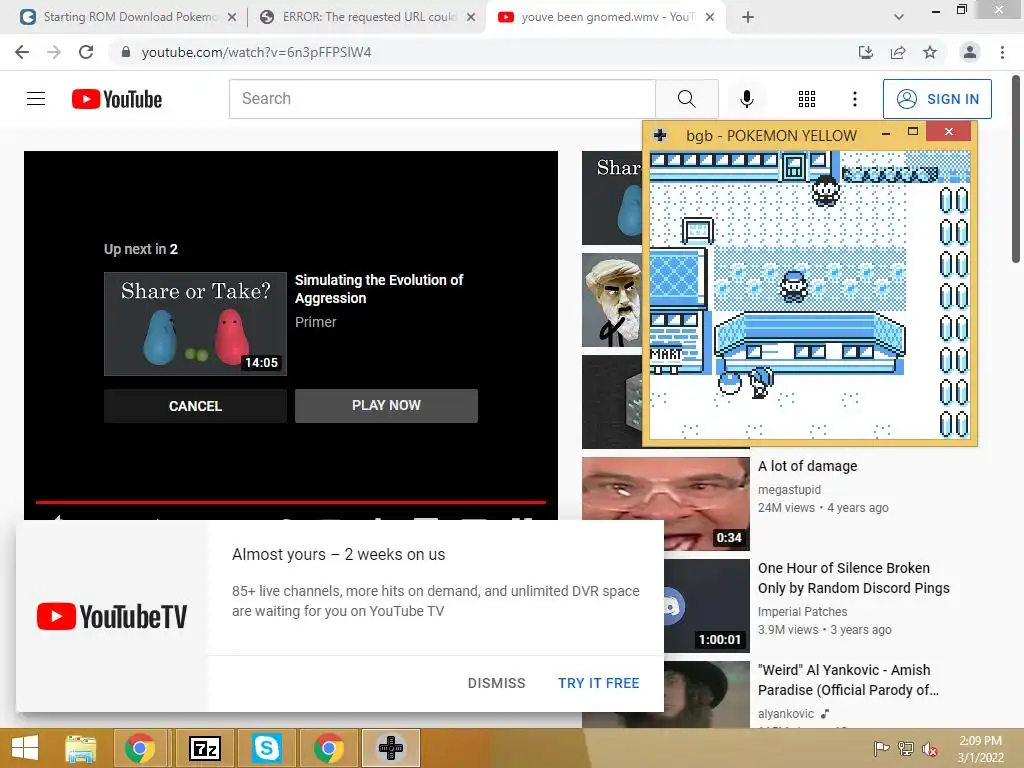Click the red video progress bar
1024x768 pixels.
pos(291,502)
